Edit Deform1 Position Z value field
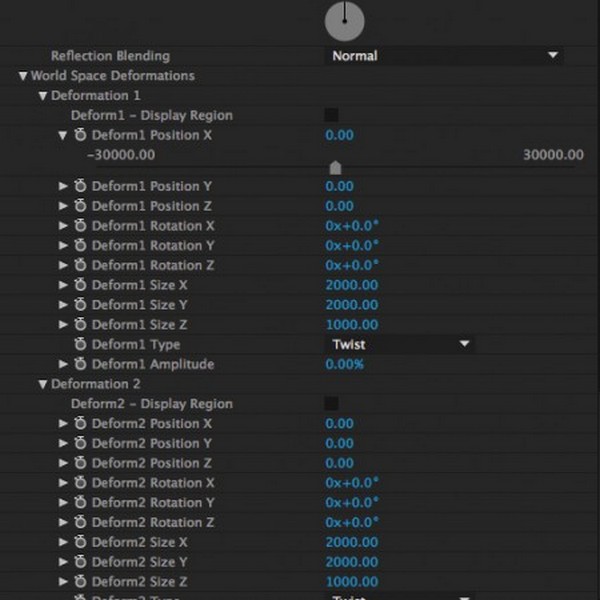The width and height of the screenshot is (600, 600). (339, 206)
